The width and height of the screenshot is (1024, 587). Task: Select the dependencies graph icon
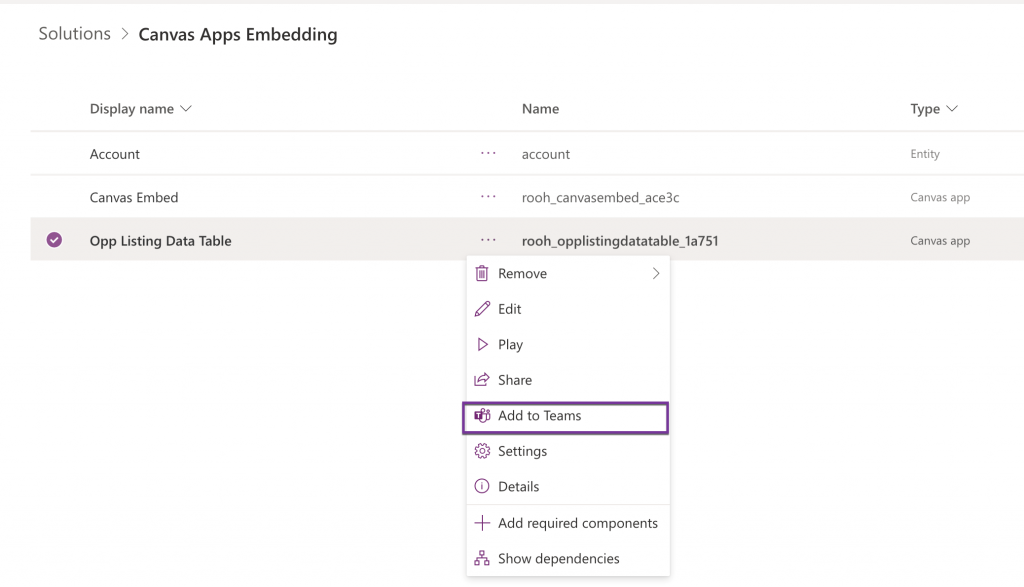(484, 558)
